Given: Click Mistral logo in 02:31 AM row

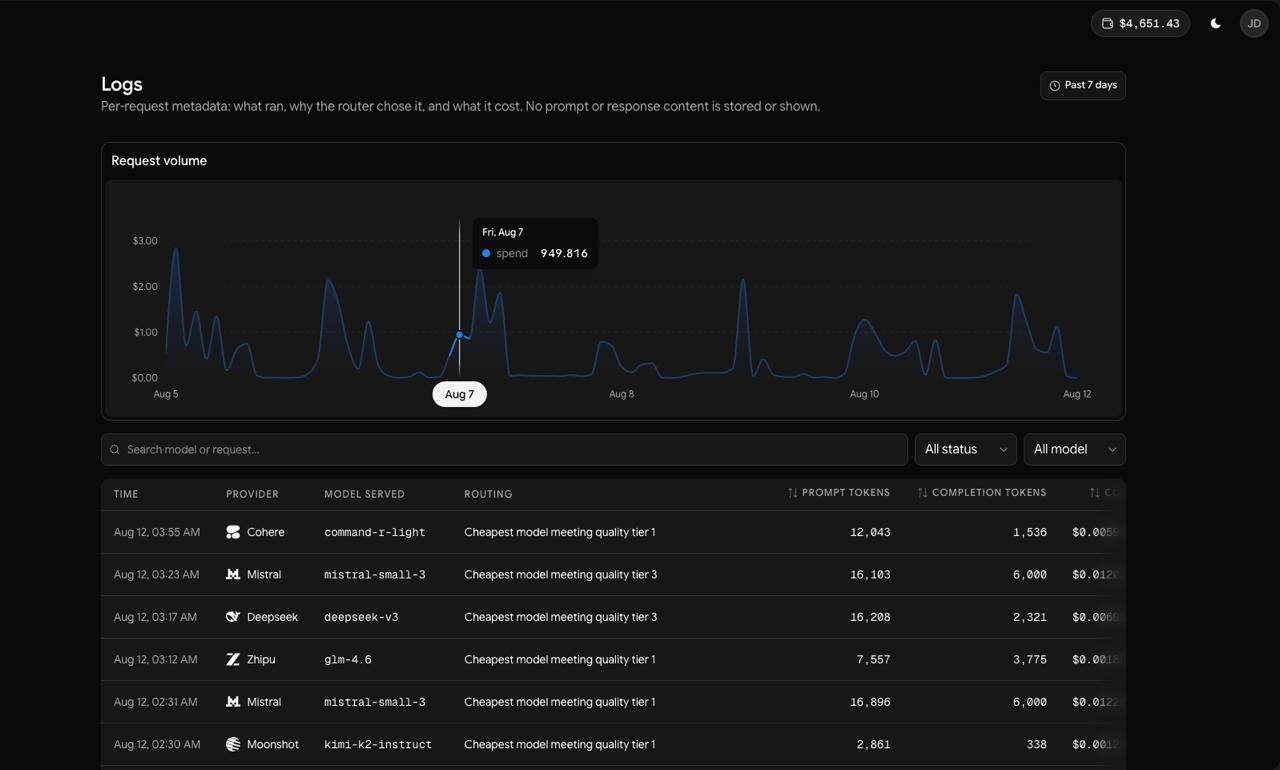Looking at the screenshot, I should pyautogui.click(x=233, y=702).
